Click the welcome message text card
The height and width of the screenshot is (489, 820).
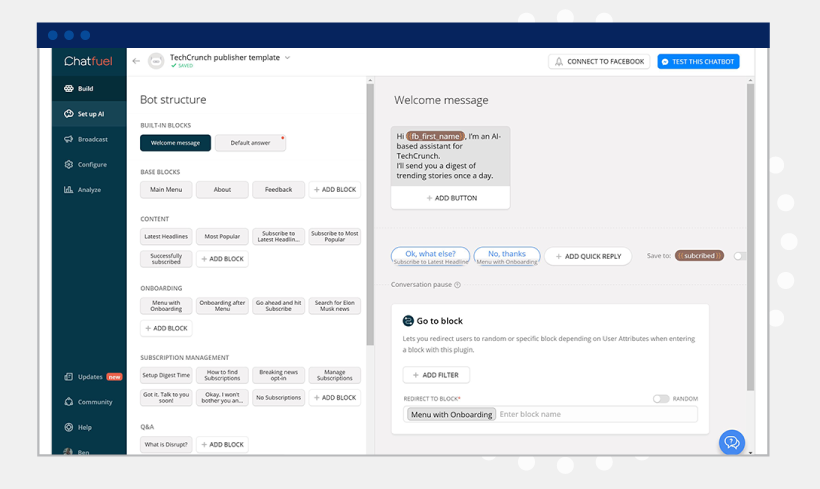click(x=450, y=156)
